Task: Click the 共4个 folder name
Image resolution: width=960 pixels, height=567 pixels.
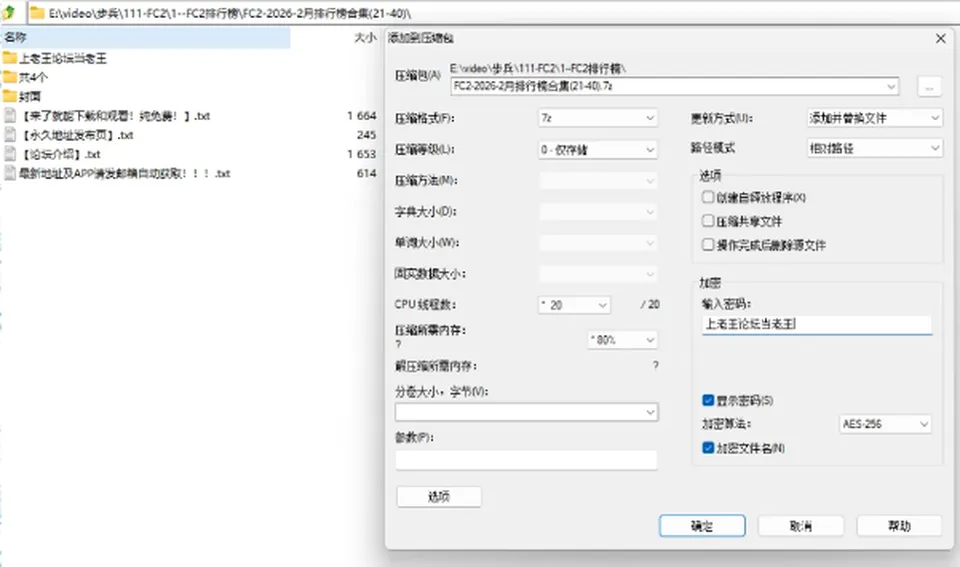Action: [x=33, y=77]
